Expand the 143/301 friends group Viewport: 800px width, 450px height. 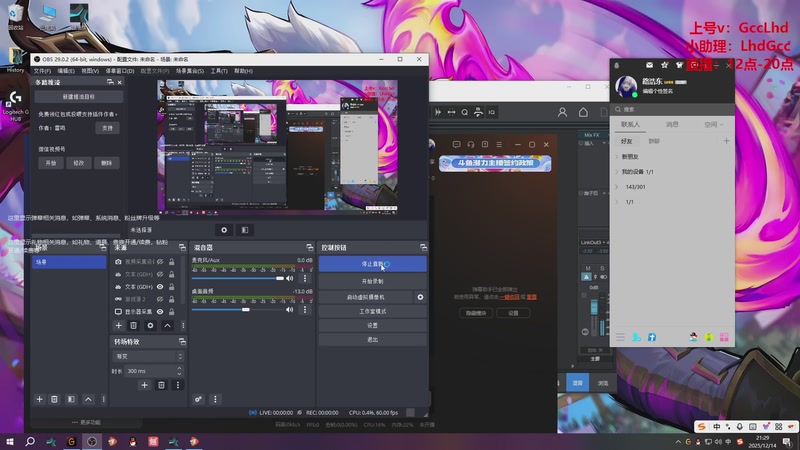click(617, 187)
